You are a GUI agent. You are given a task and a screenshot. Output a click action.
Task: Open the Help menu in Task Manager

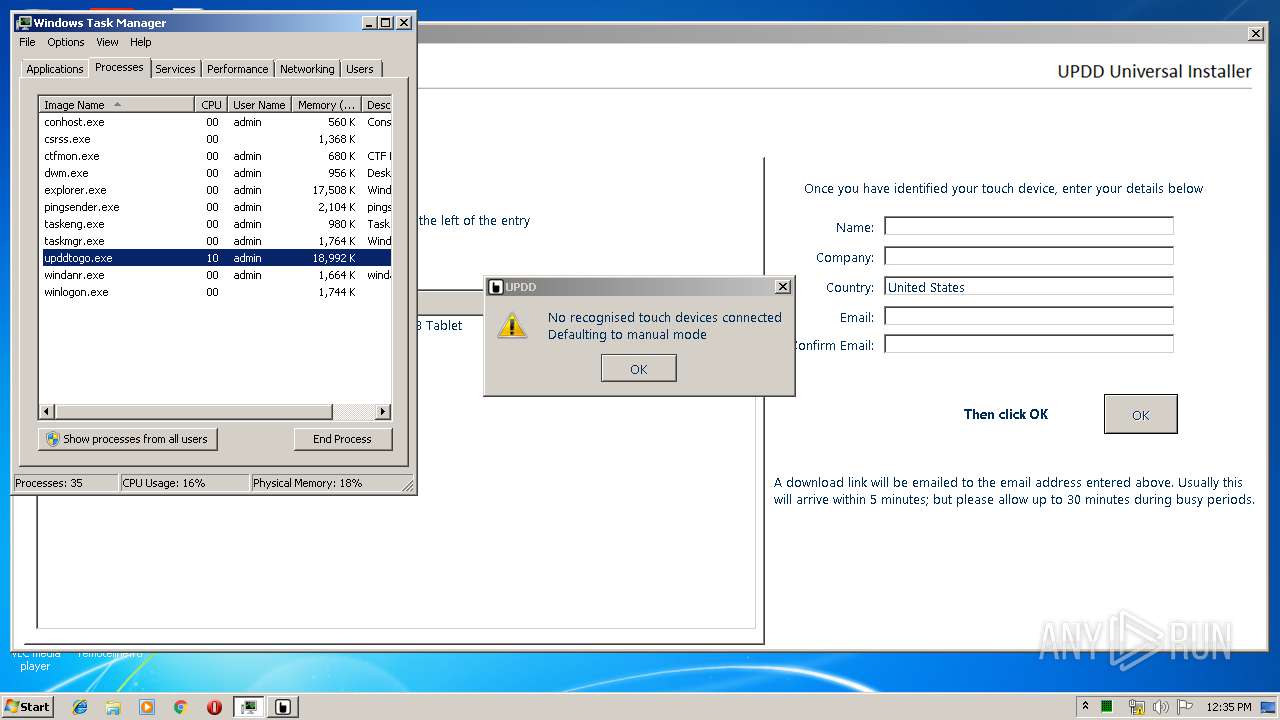click(x=141, y=42)
